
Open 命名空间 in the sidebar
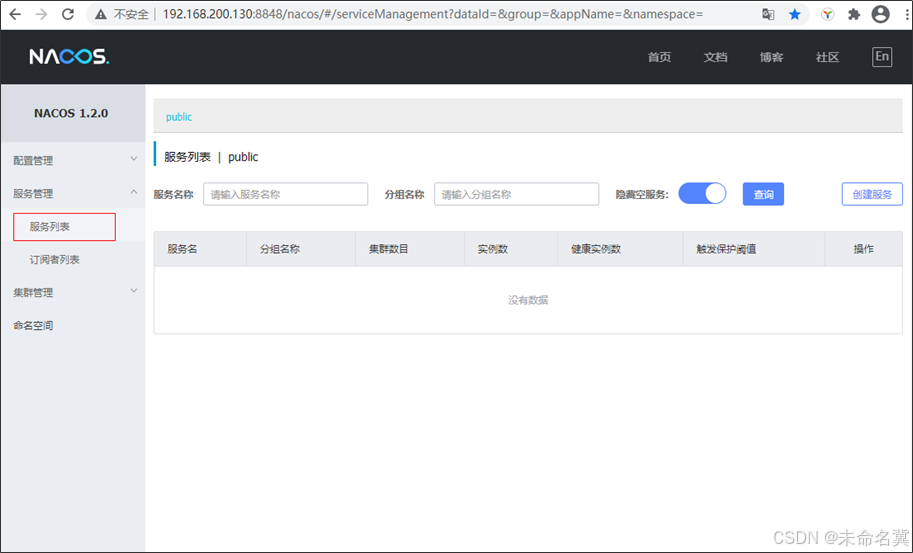33,325
